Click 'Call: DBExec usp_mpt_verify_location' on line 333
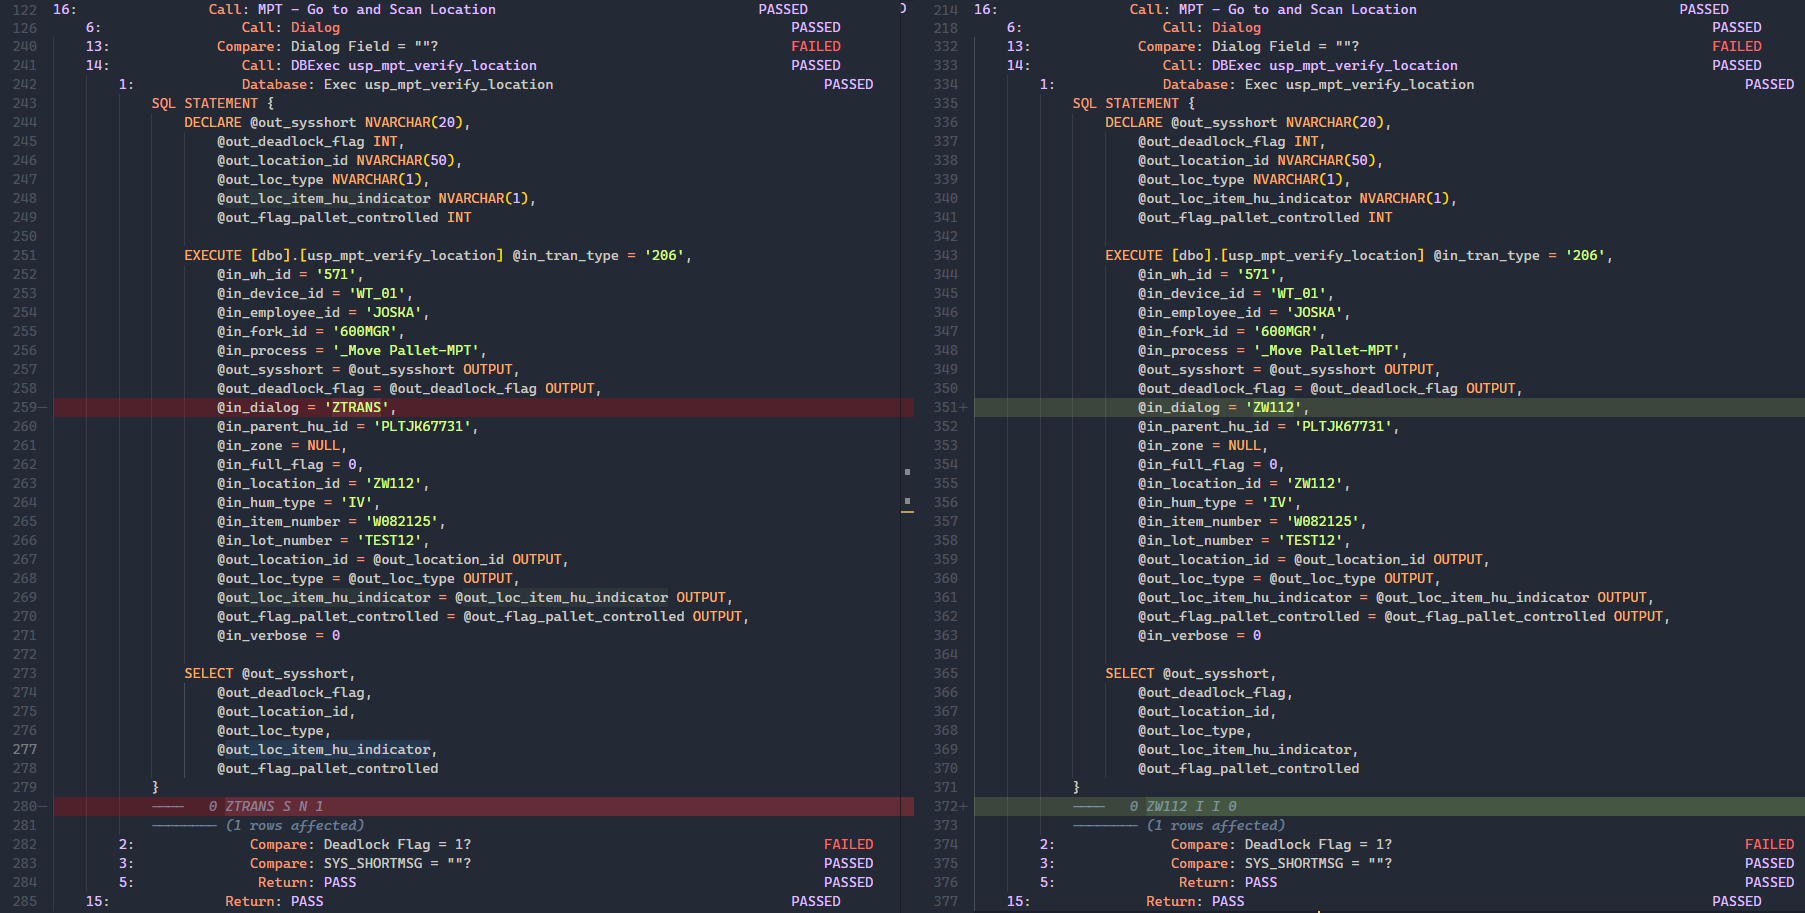The image size is (1805, 913). (1310, 65)
